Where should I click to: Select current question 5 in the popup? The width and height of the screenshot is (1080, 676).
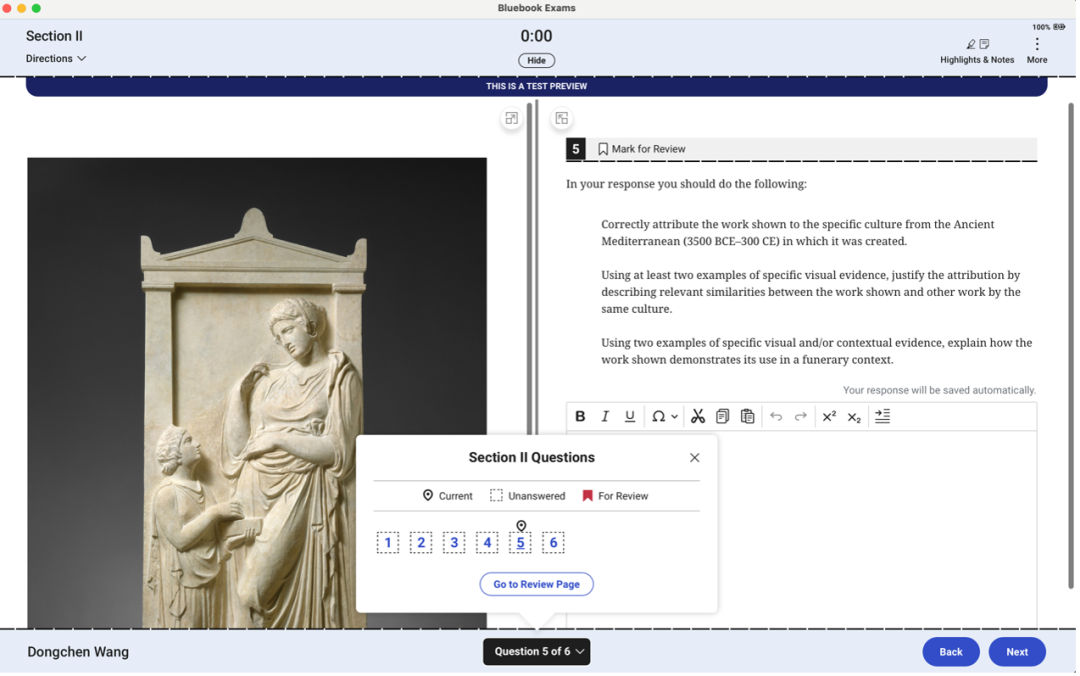[520, 542]
